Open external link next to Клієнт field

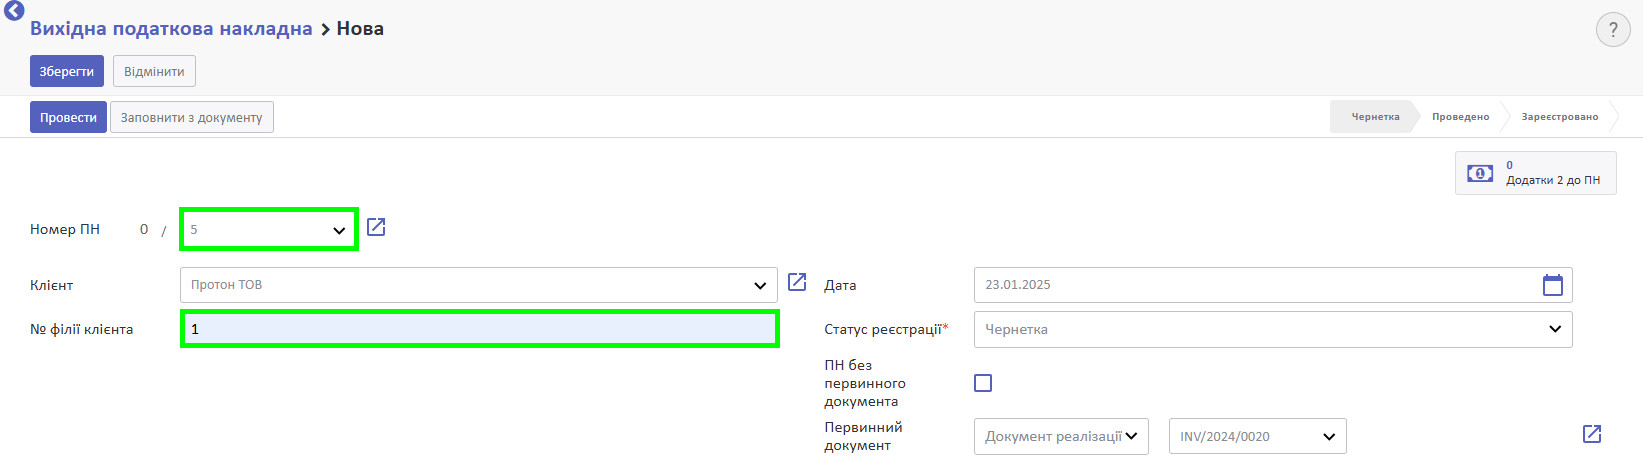(x=797, y=282)
